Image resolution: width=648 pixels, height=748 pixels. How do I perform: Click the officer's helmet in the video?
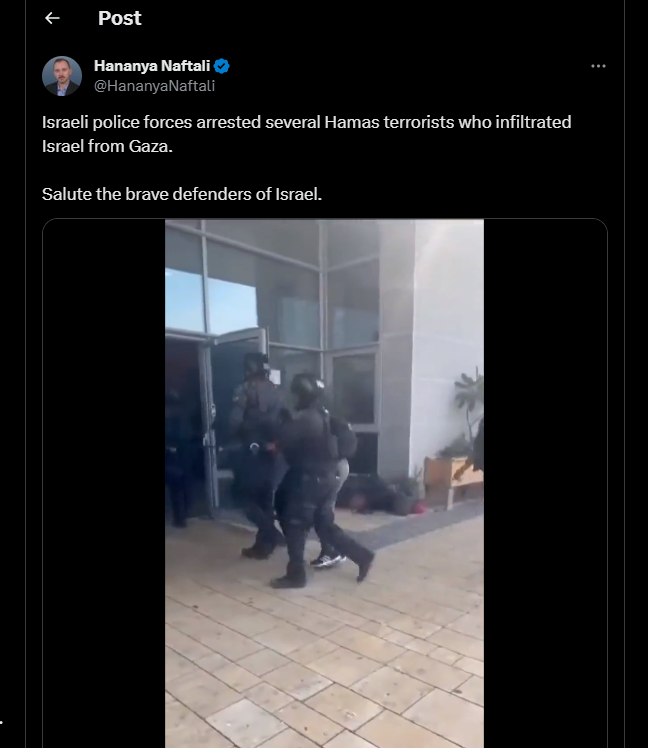tap(306, 390)
